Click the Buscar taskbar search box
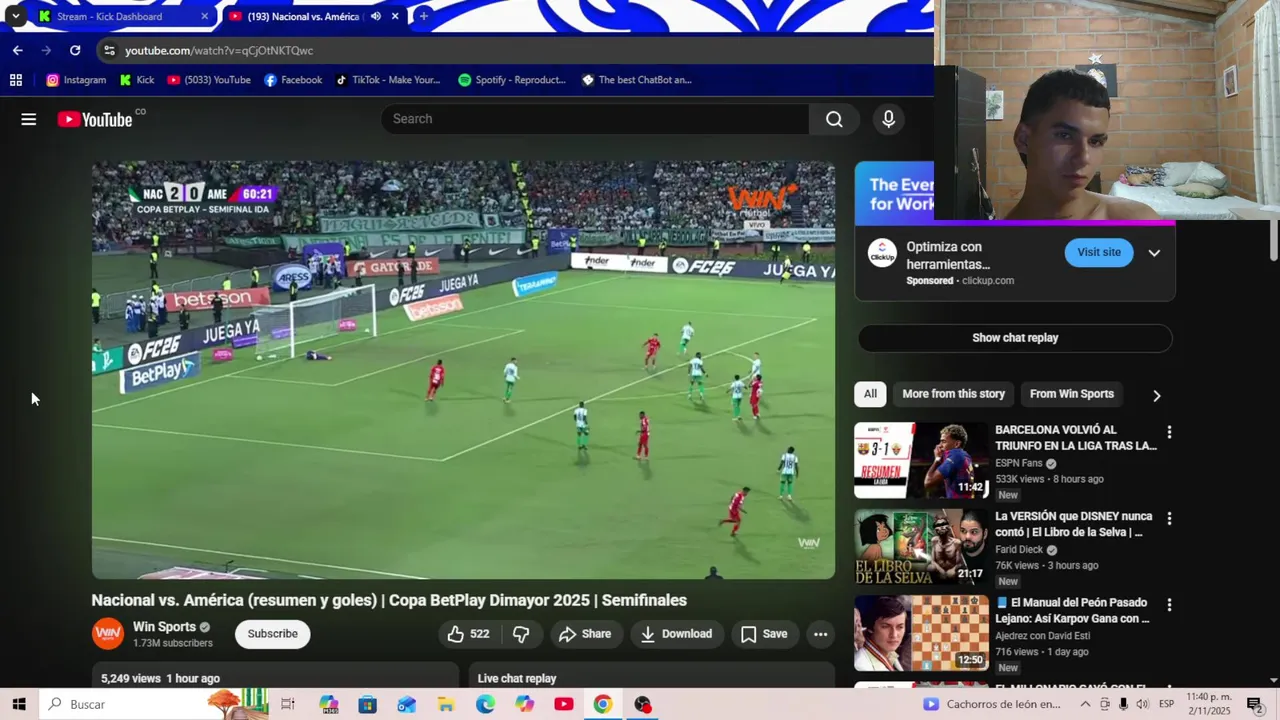 coord(153,704)
